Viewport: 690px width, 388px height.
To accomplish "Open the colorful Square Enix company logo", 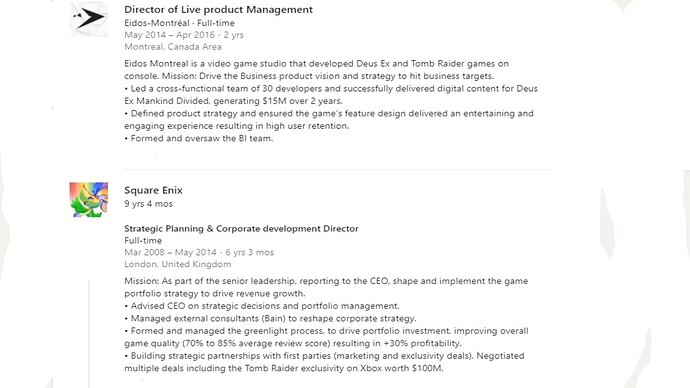I will click(x=89, y=200).
